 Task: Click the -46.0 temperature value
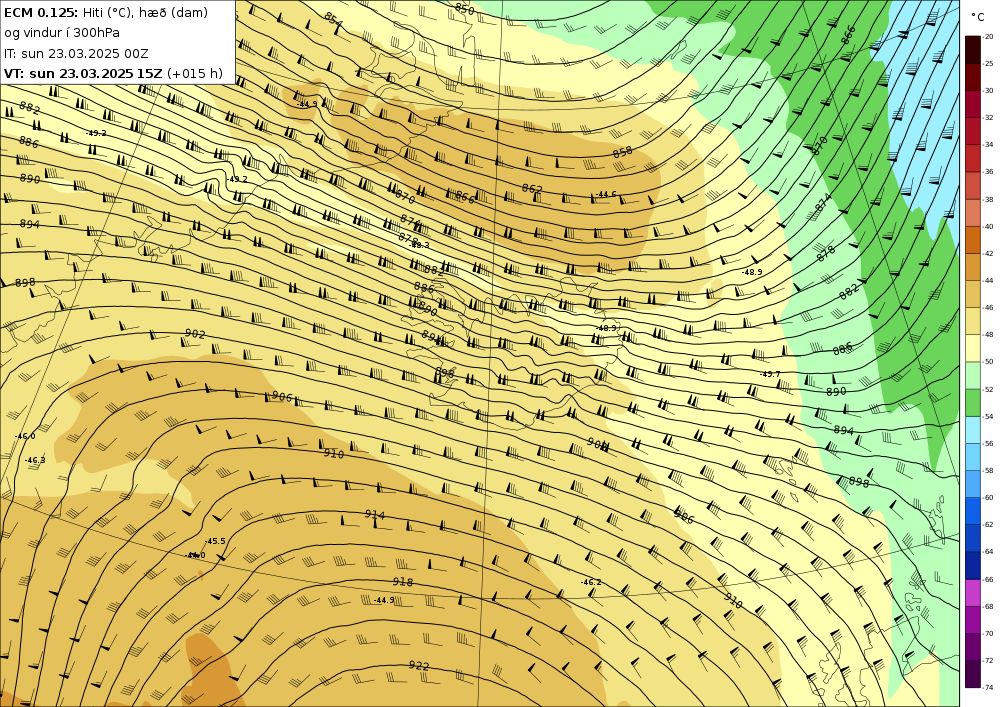(x=26, y=436)
